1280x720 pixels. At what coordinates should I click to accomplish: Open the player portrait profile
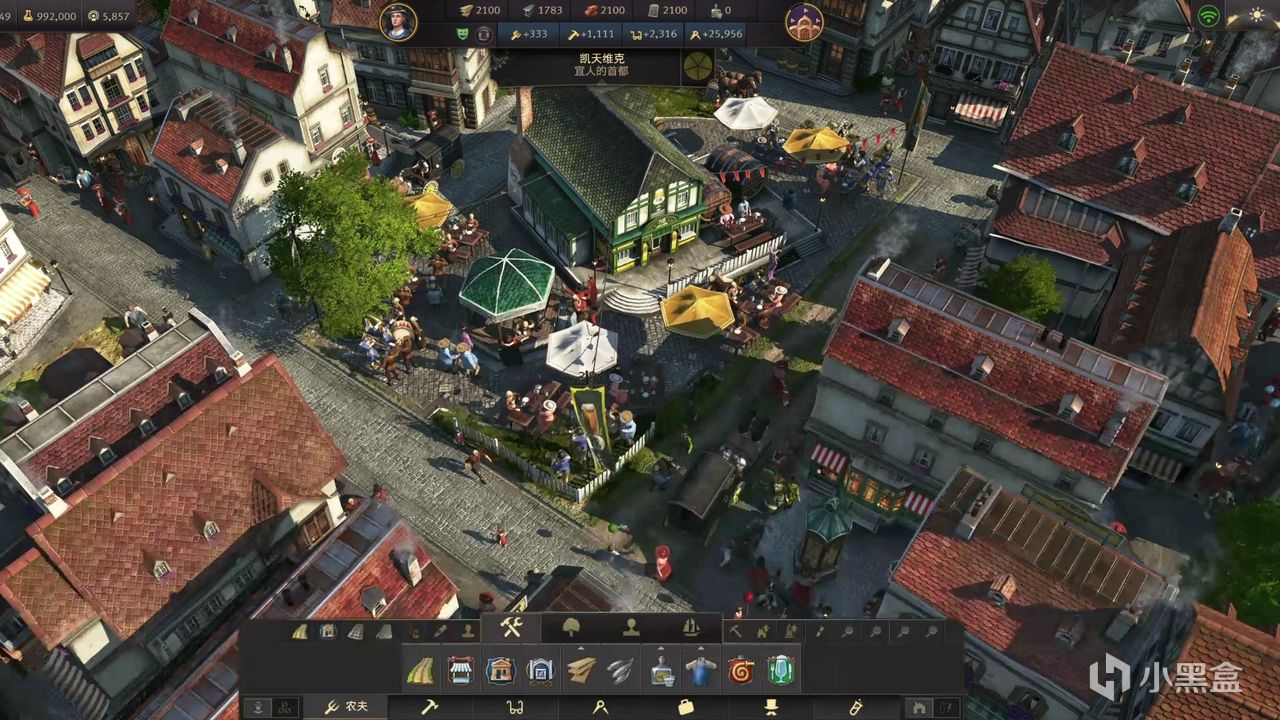point(398,22)
